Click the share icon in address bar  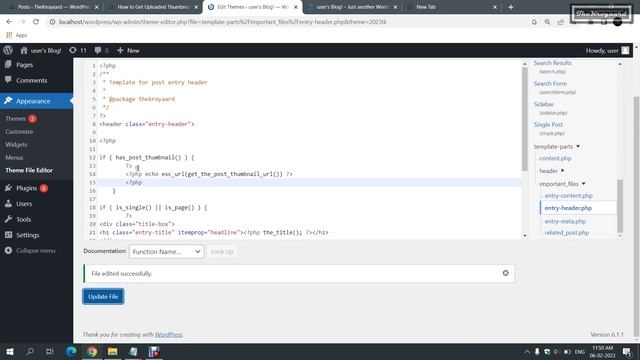pos(560,22)
